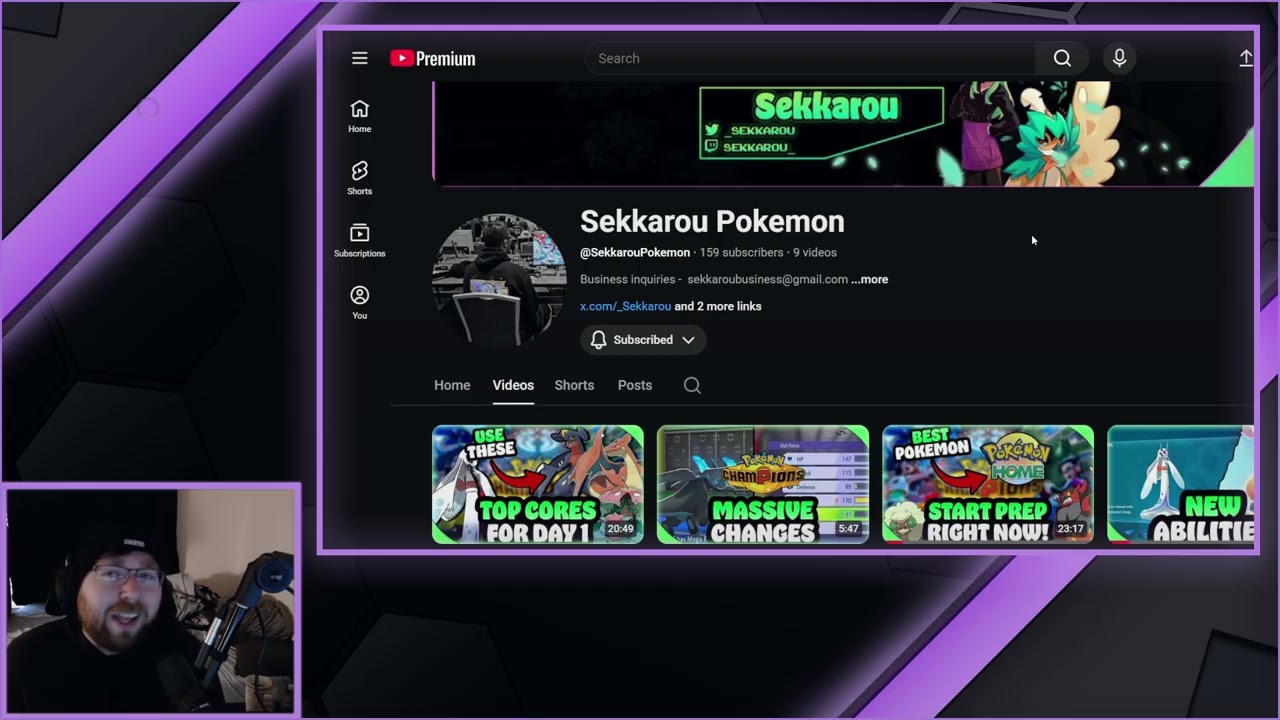This screenshot has width=1280, height=720.
Task: Click the Sekkarou channel banner
Action: pyautogui.click(x=843, y=134)
